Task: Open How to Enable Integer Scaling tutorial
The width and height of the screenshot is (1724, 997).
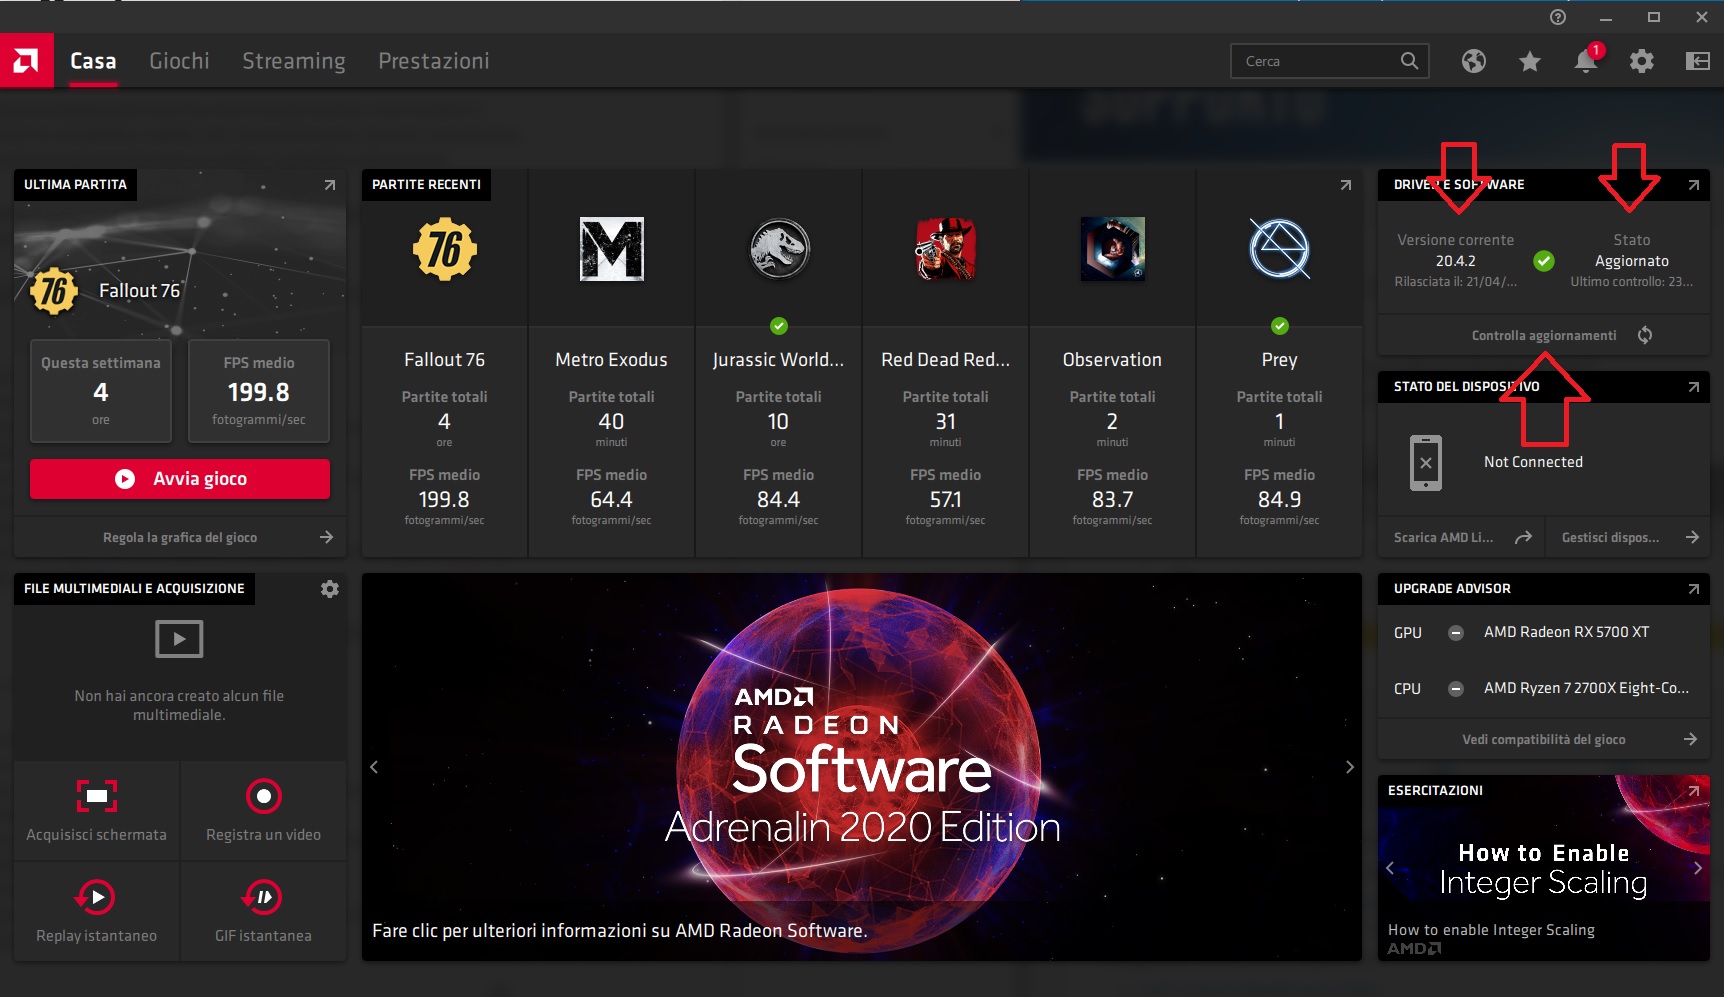Action: point(1543,868)
